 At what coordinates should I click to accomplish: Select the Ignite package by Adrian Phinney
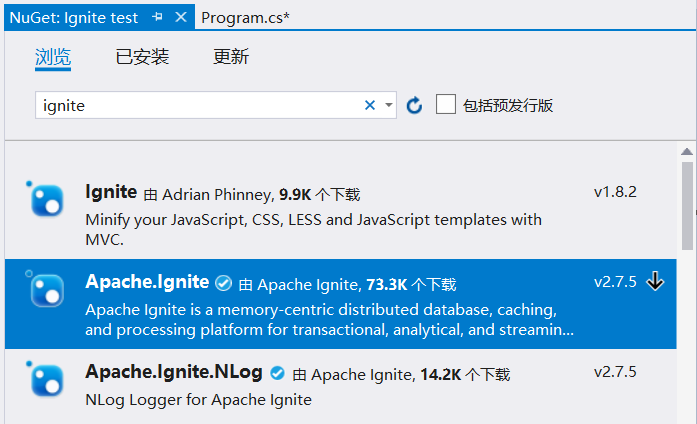(341, 214)
